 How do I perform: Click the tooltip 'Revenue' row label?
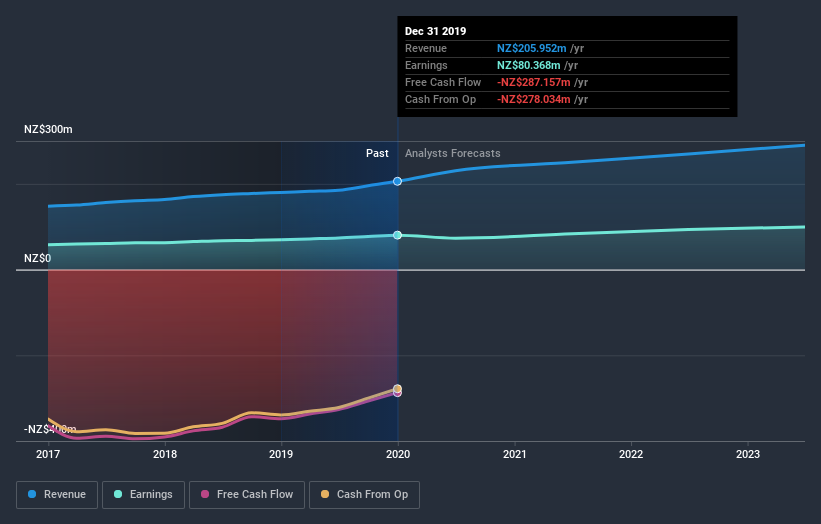[426, 48]
